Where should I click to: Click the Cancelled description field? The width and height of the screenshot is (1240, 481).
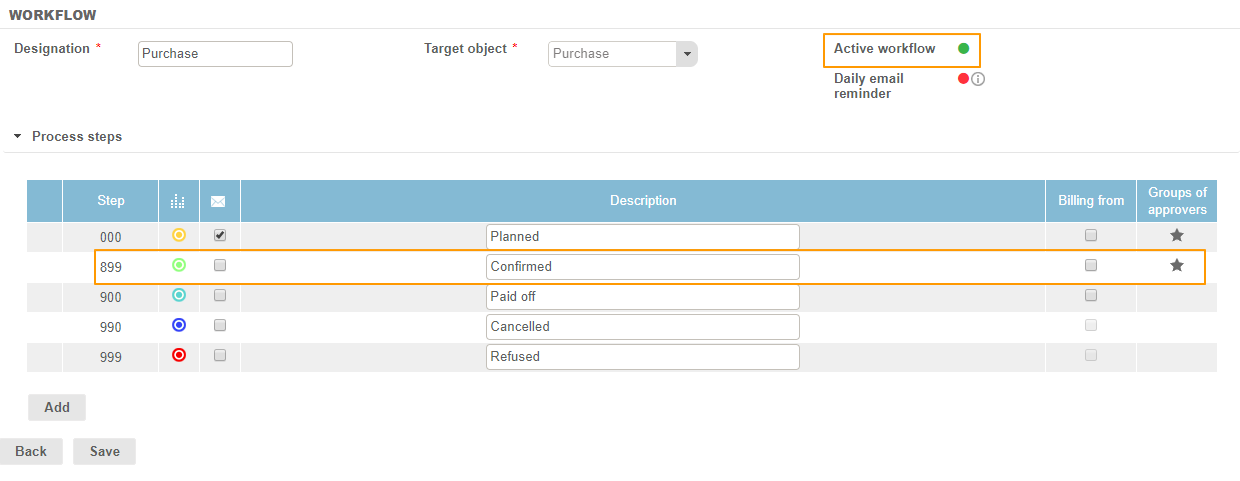[642, 326]
